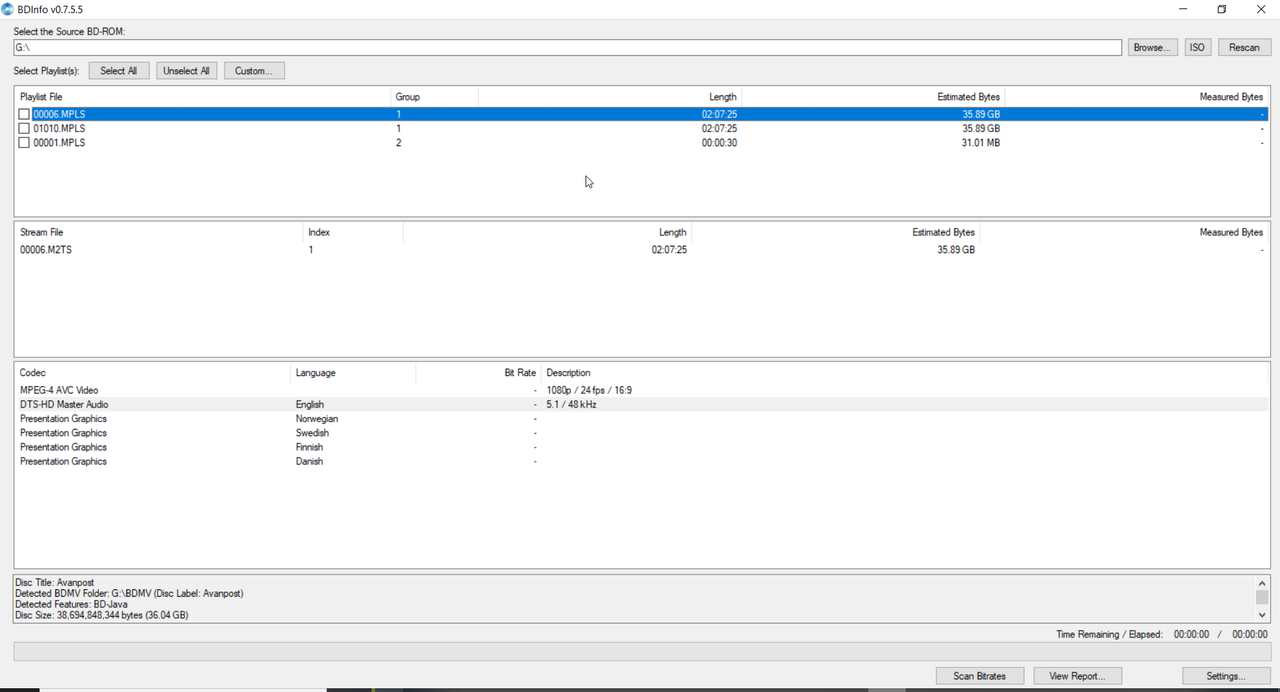Sort playlists by Measured Bytes header
The width and height of the screenshot is (1280, 692).
1136,97
